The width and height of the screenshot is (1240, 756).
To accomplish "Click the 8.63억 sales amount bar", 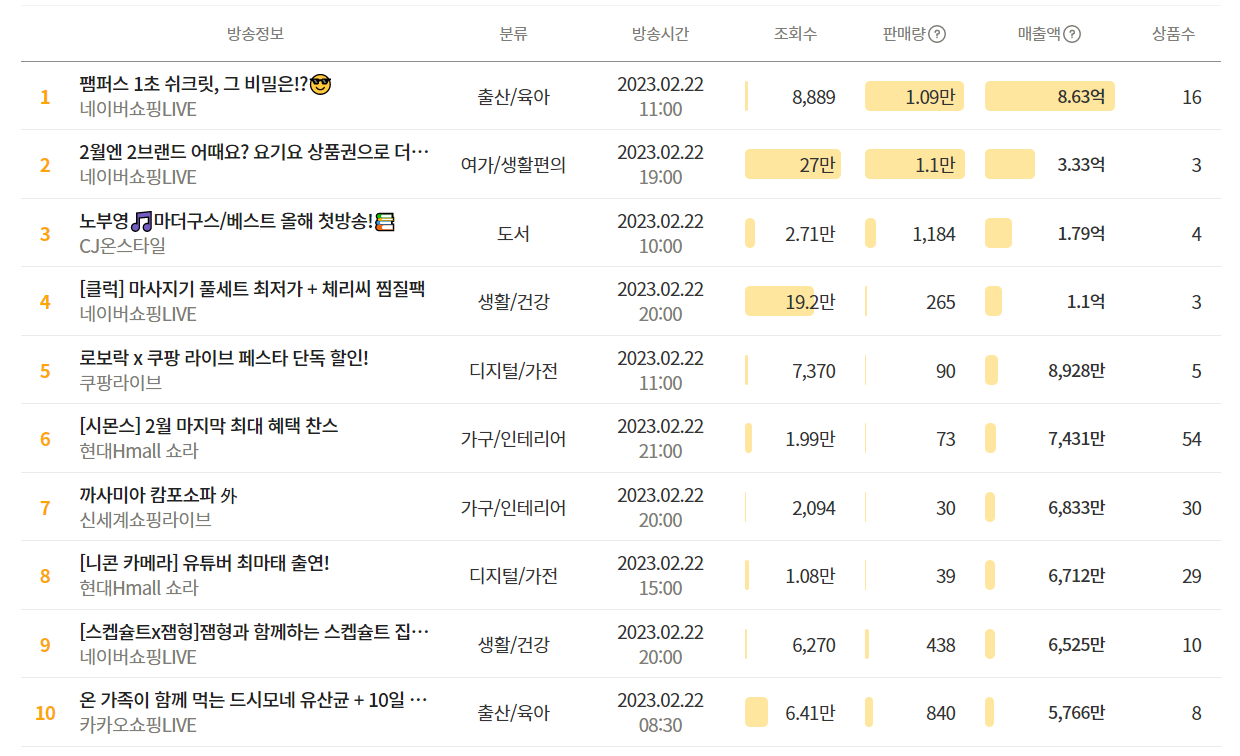I will pyautogui.click(x=1049, y=97).
